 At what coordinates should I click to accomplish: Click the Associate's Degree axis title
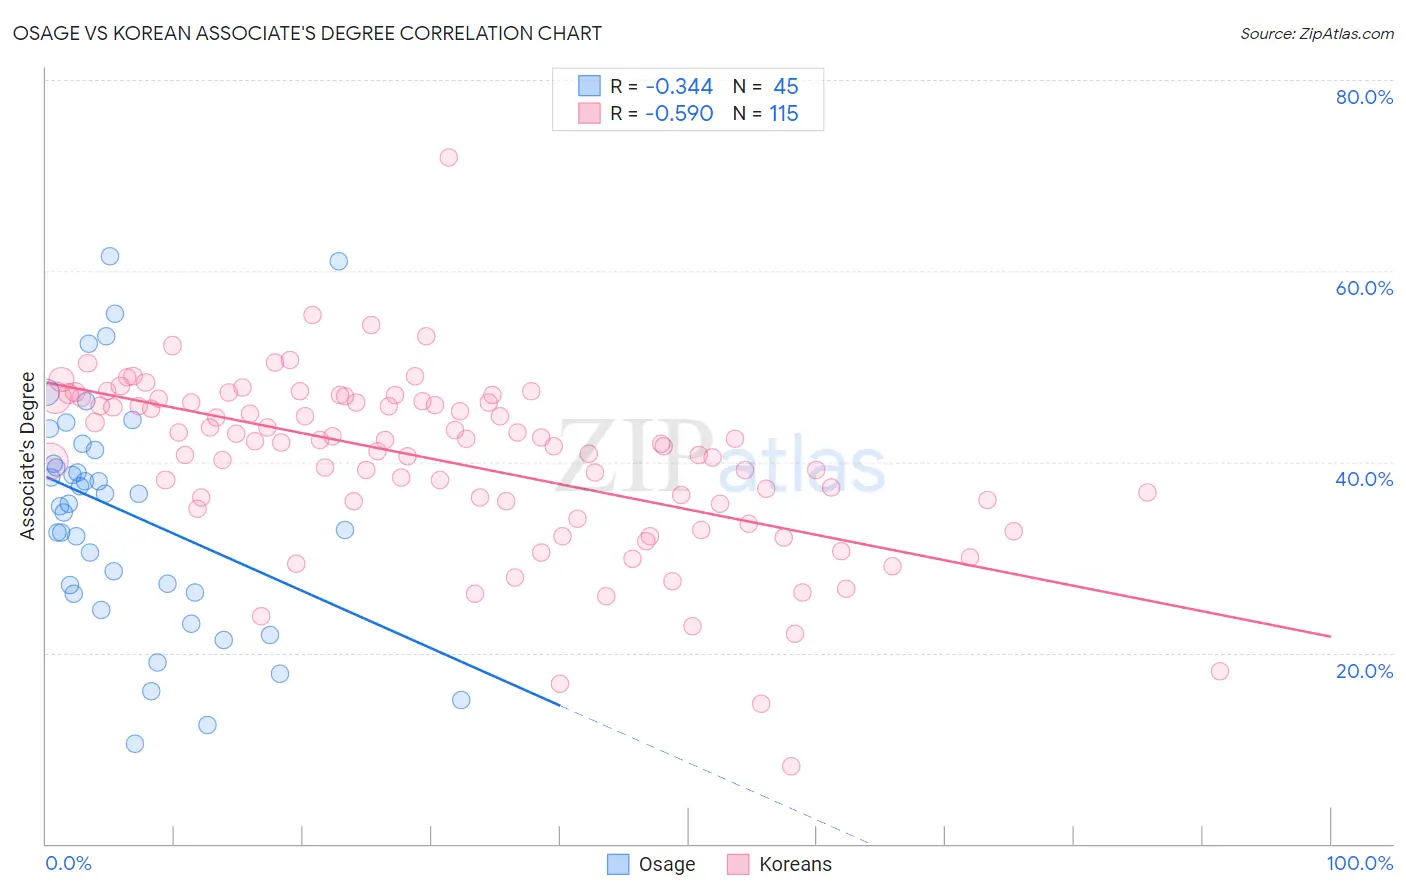[x=28, y=456]
